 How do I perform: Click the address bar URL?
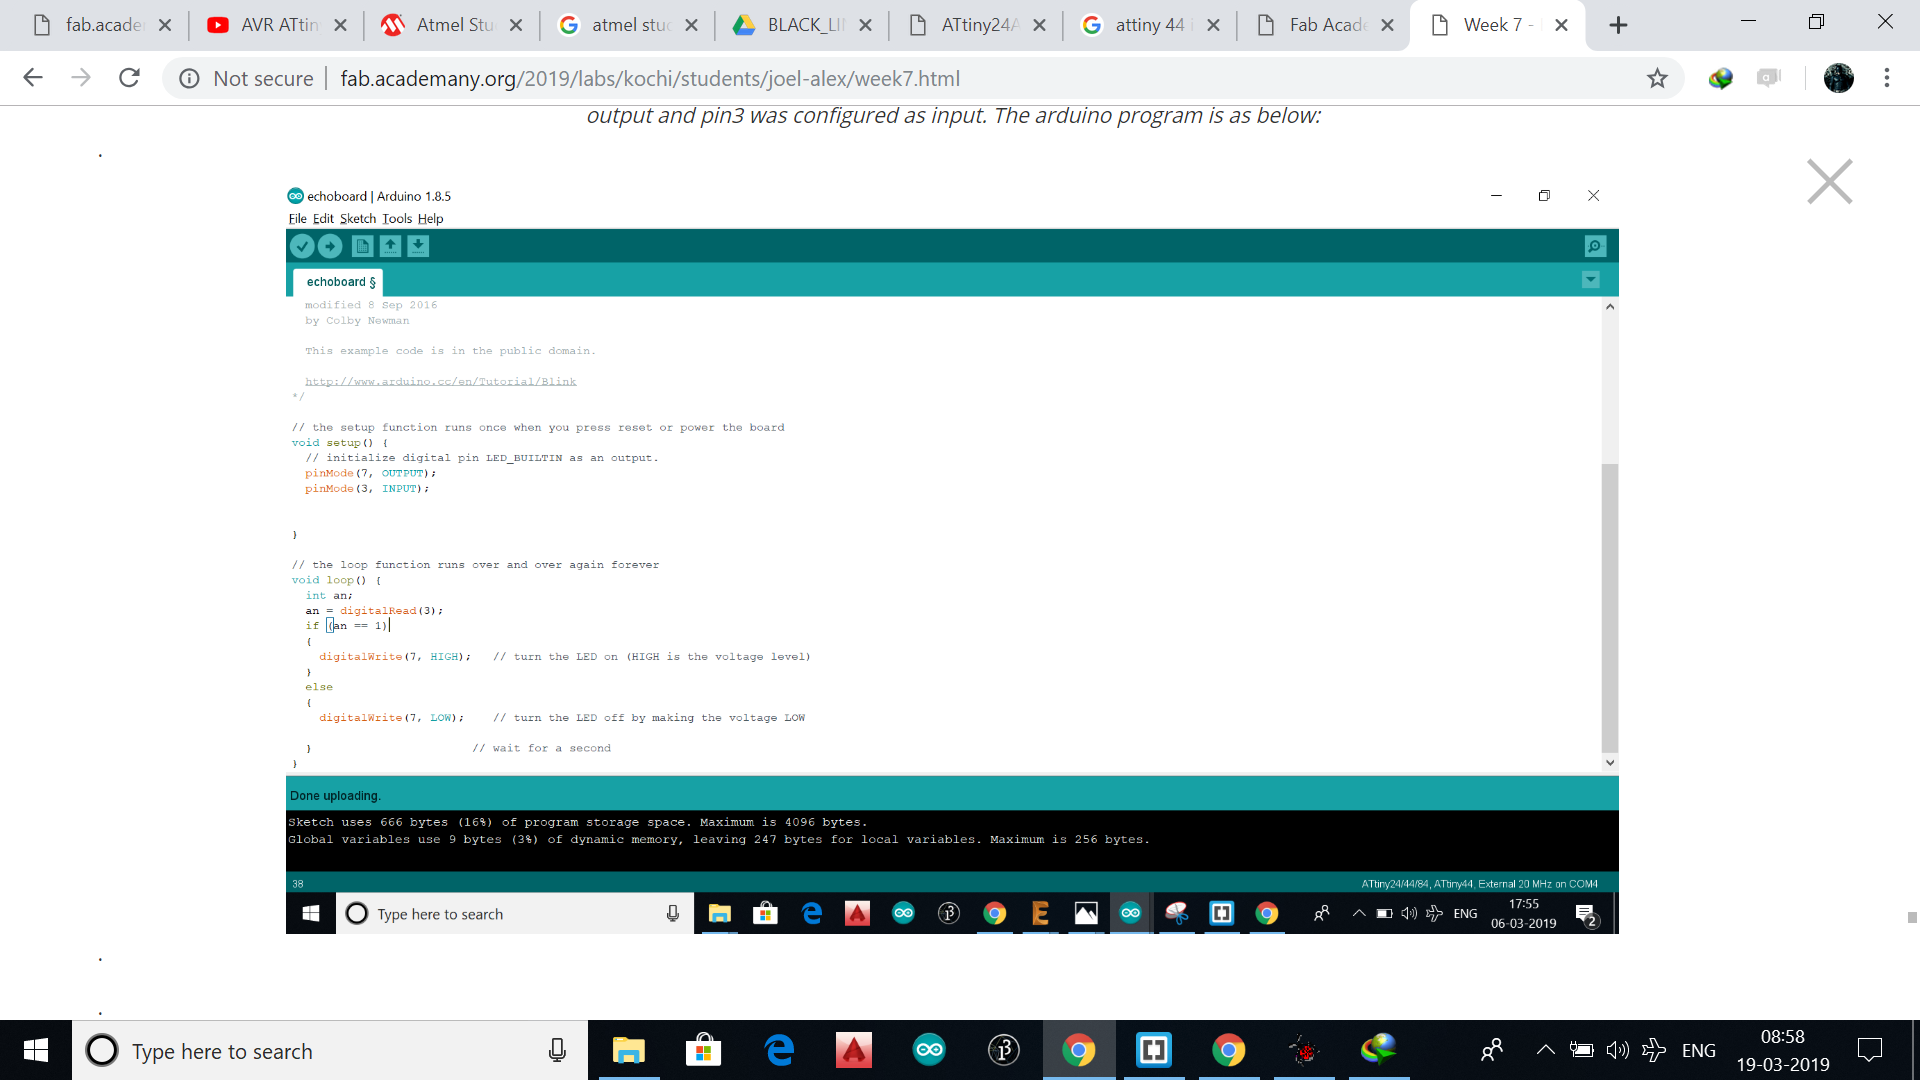pyautogui.click(x=650, y=78)
